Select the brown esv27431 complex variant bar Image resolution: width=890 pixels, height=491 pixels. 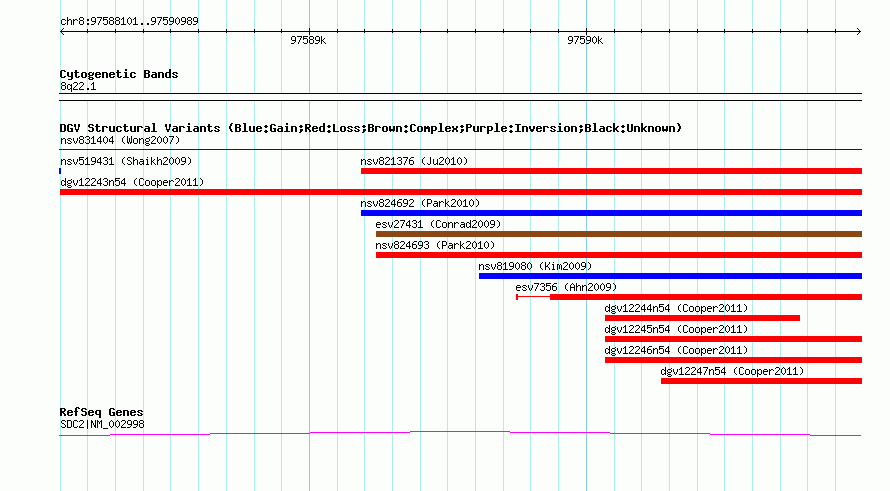pos(619,234)
